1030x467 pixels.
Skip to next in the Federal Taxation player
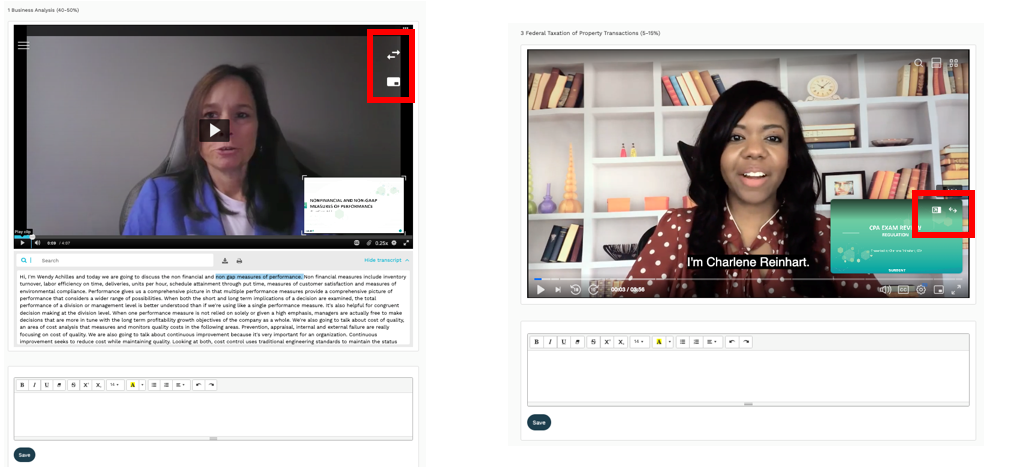(x=558, y=290)
